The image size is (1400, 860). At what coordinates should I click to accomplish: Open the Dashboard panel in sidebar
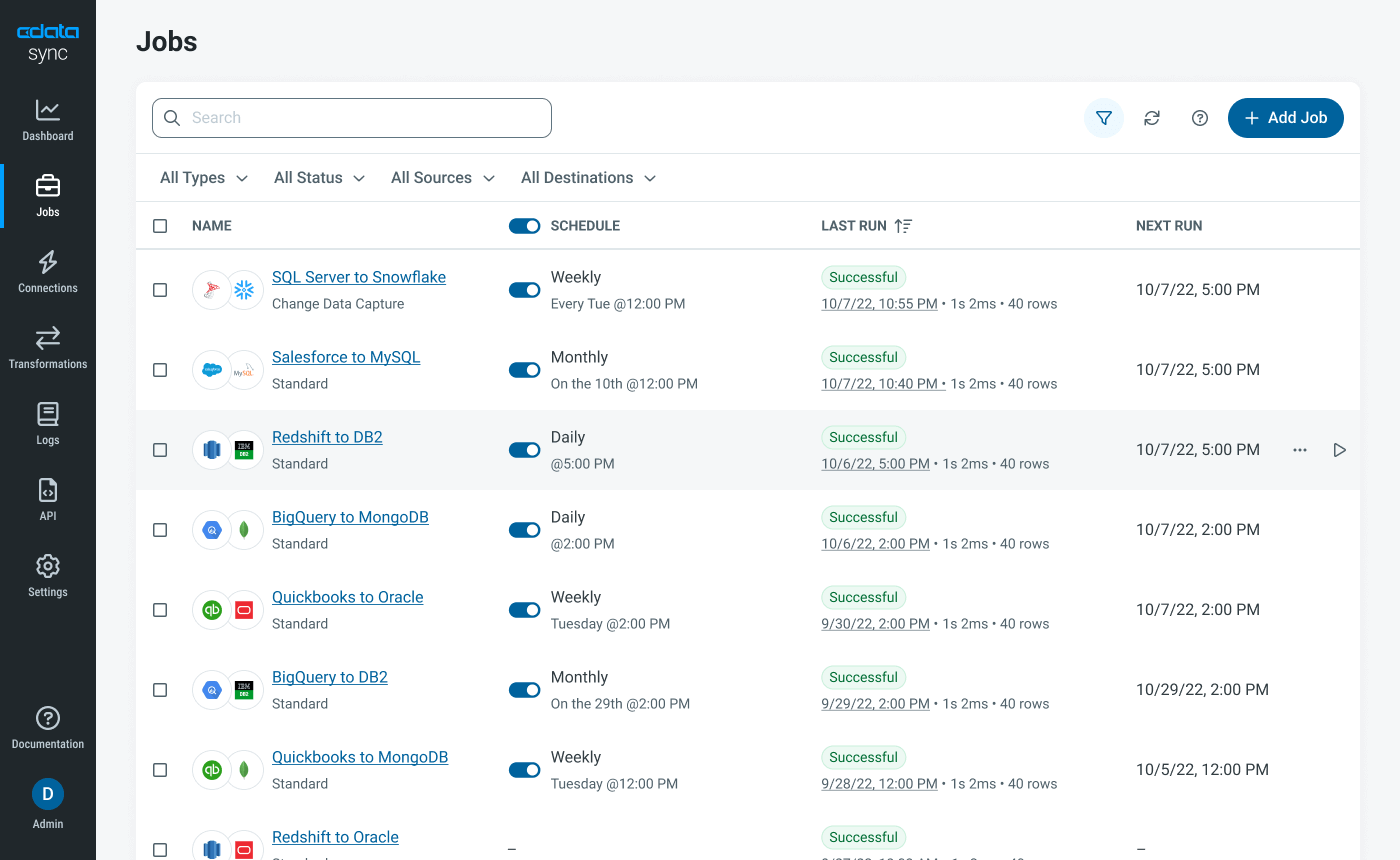47,120
